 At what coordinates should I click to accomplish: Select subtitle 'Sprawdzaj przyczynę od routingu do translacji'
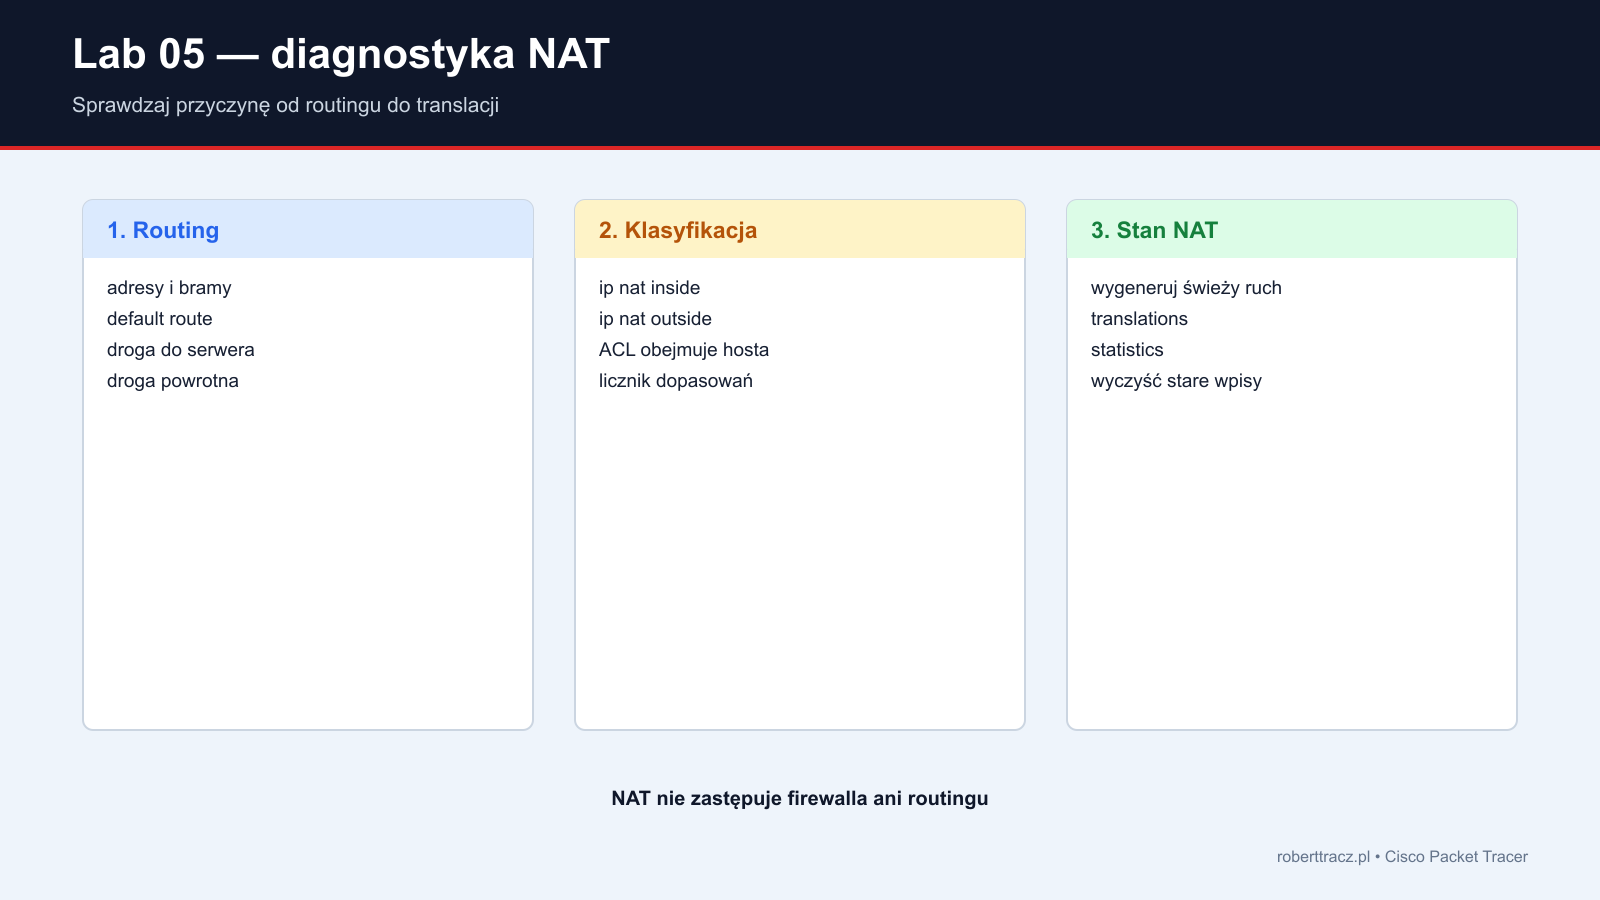click(x=285, y=106)
